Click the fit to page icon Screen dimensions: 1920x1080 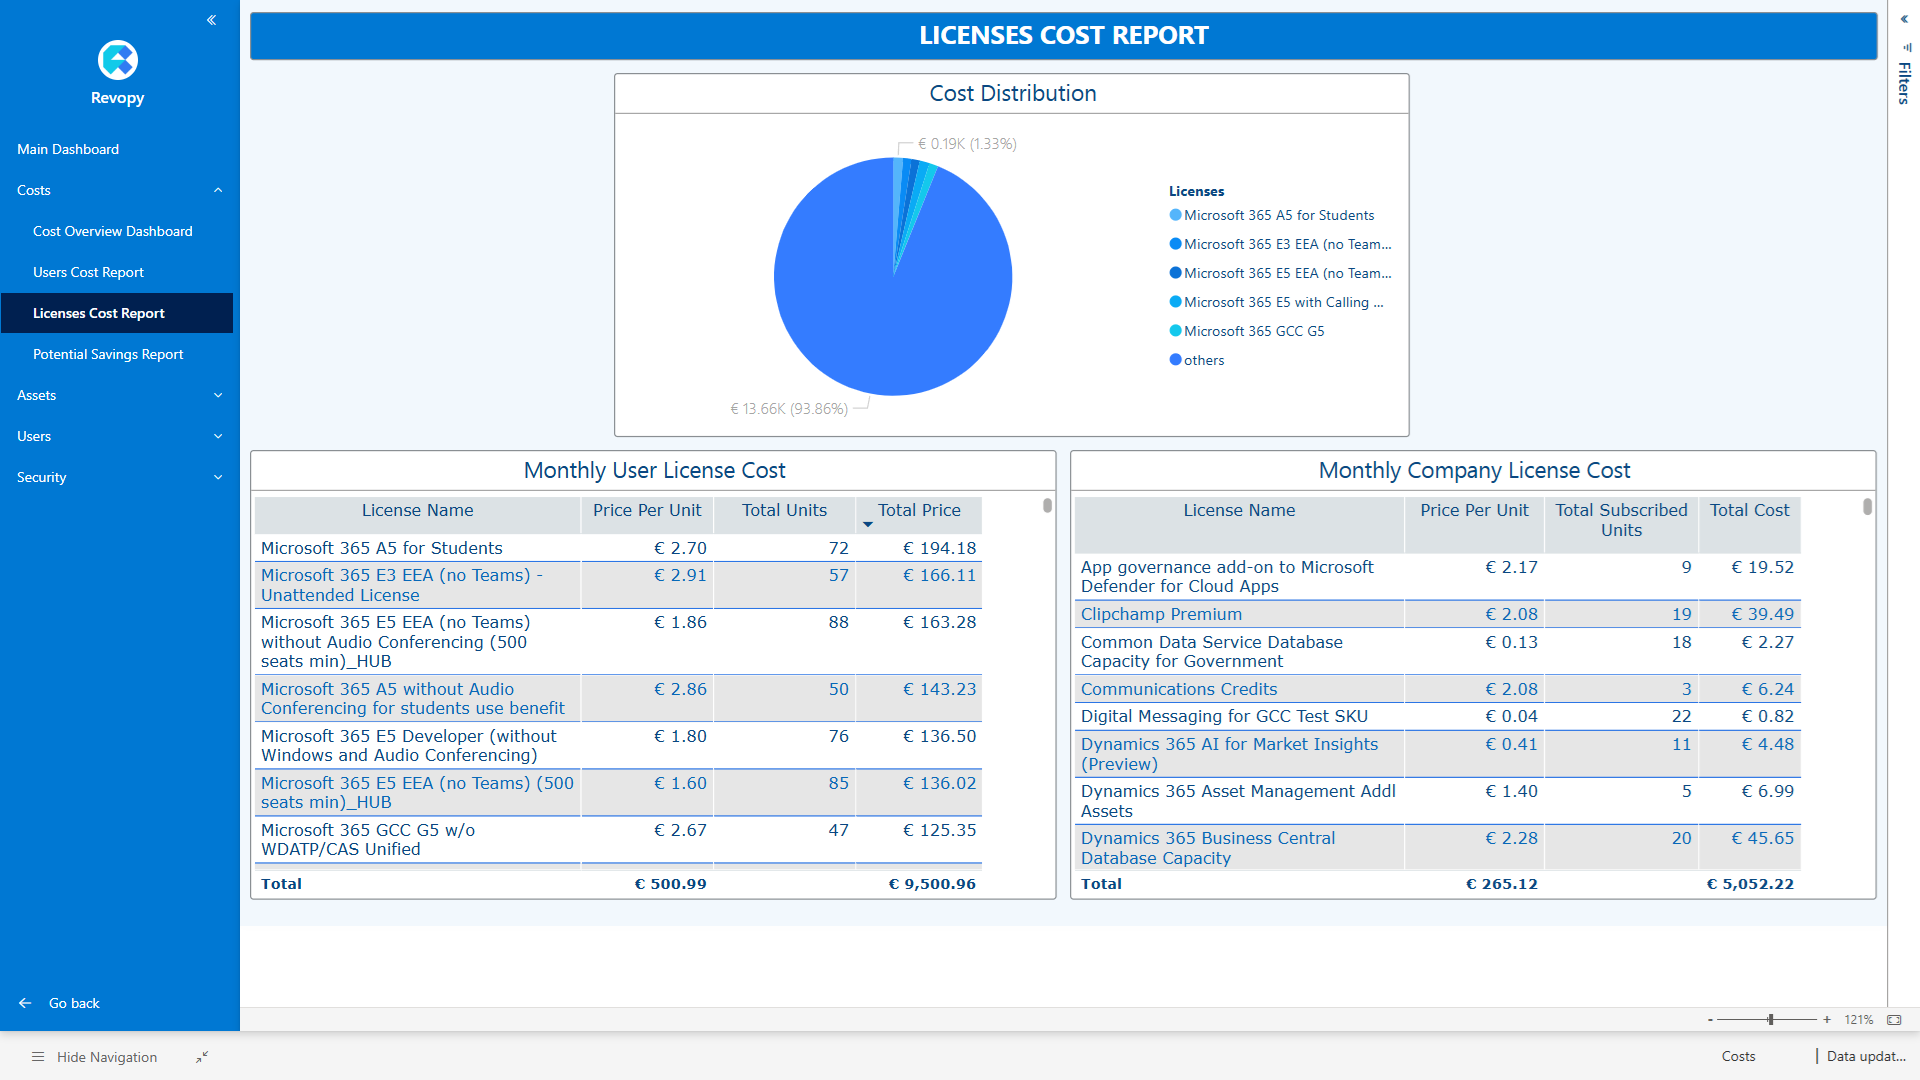tap(1894, 1020)
